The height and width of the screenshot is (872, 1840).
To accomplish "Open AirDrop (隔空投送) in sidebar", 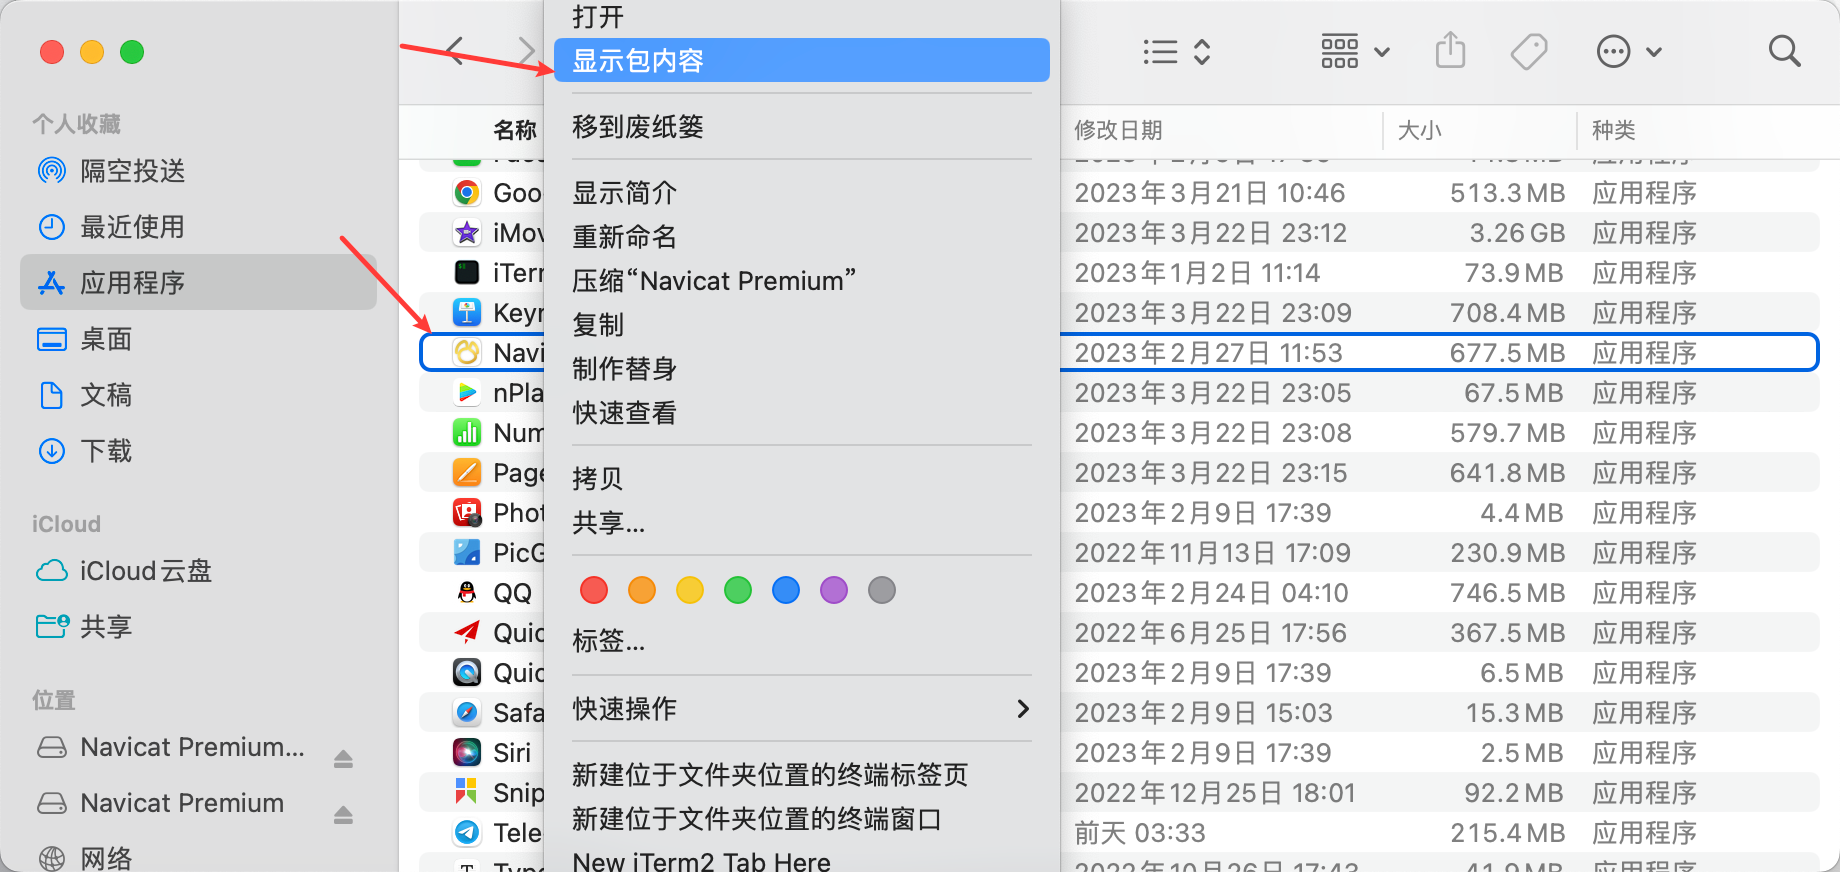I will point(132,171).
